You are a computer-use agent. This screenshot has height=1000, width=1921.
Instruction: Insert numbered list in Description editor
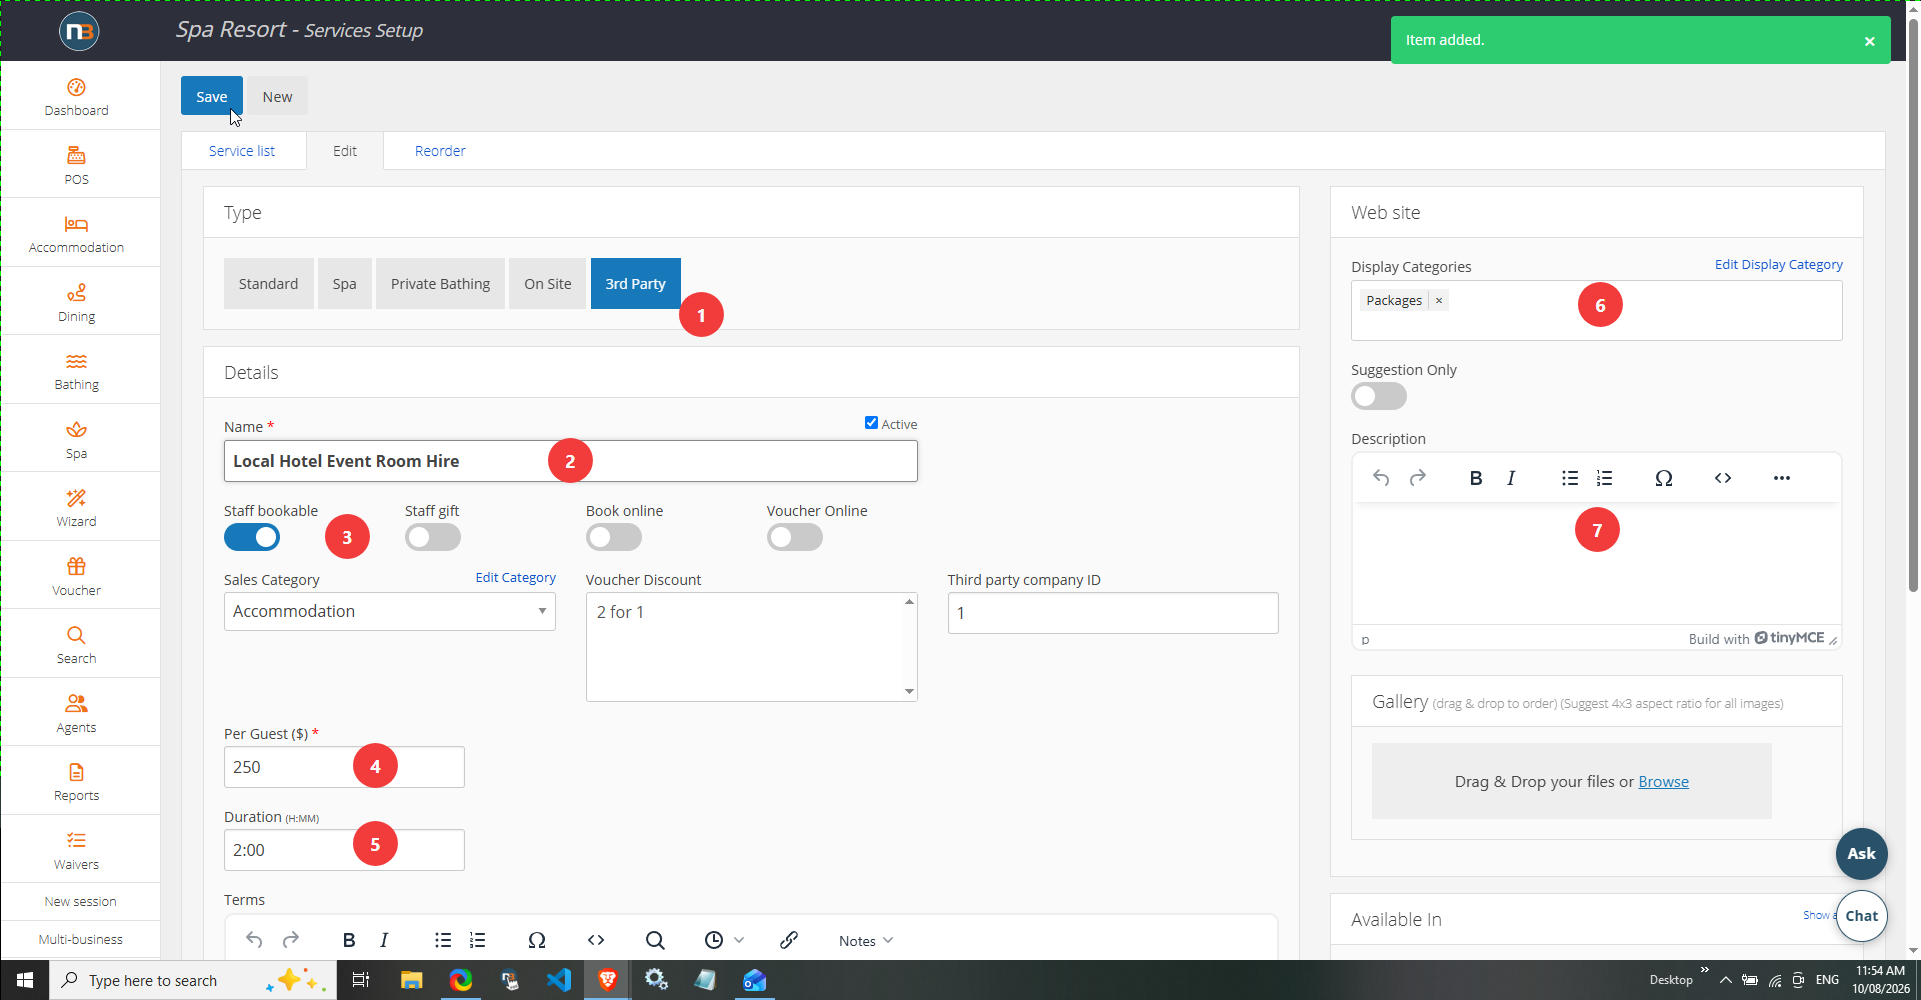point(1604,478)
